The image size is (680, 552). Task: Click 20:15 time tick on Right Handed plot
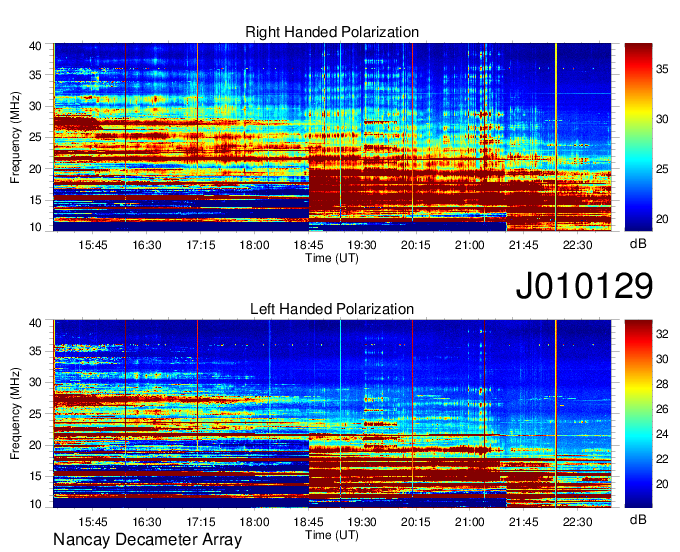[416, 245]
